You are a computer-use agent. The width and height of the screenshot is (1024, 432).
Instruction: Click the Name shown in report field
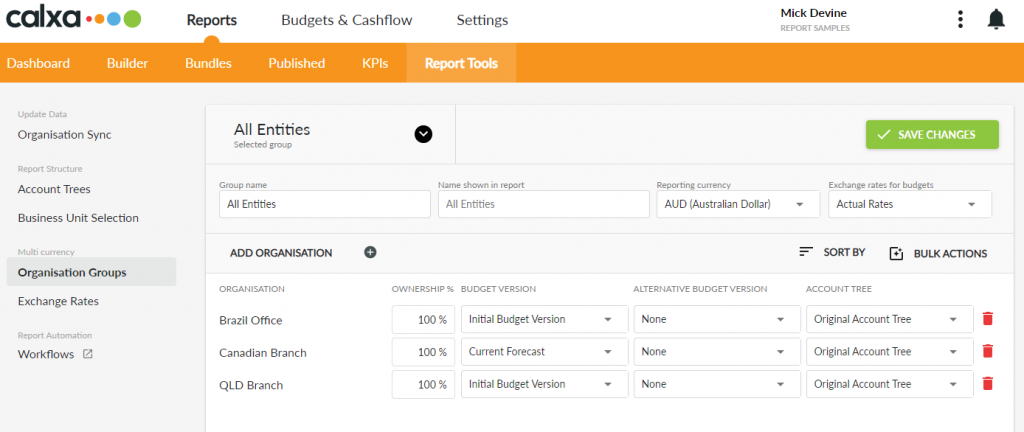click(x=544, y=204)
